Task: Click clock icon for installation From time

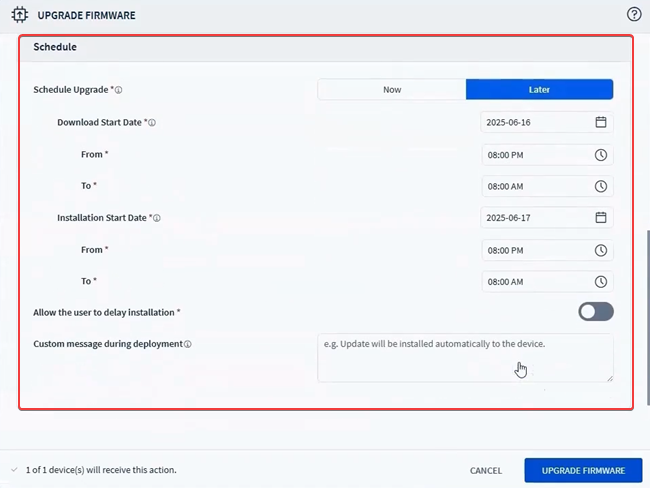Action: point(601,250)
